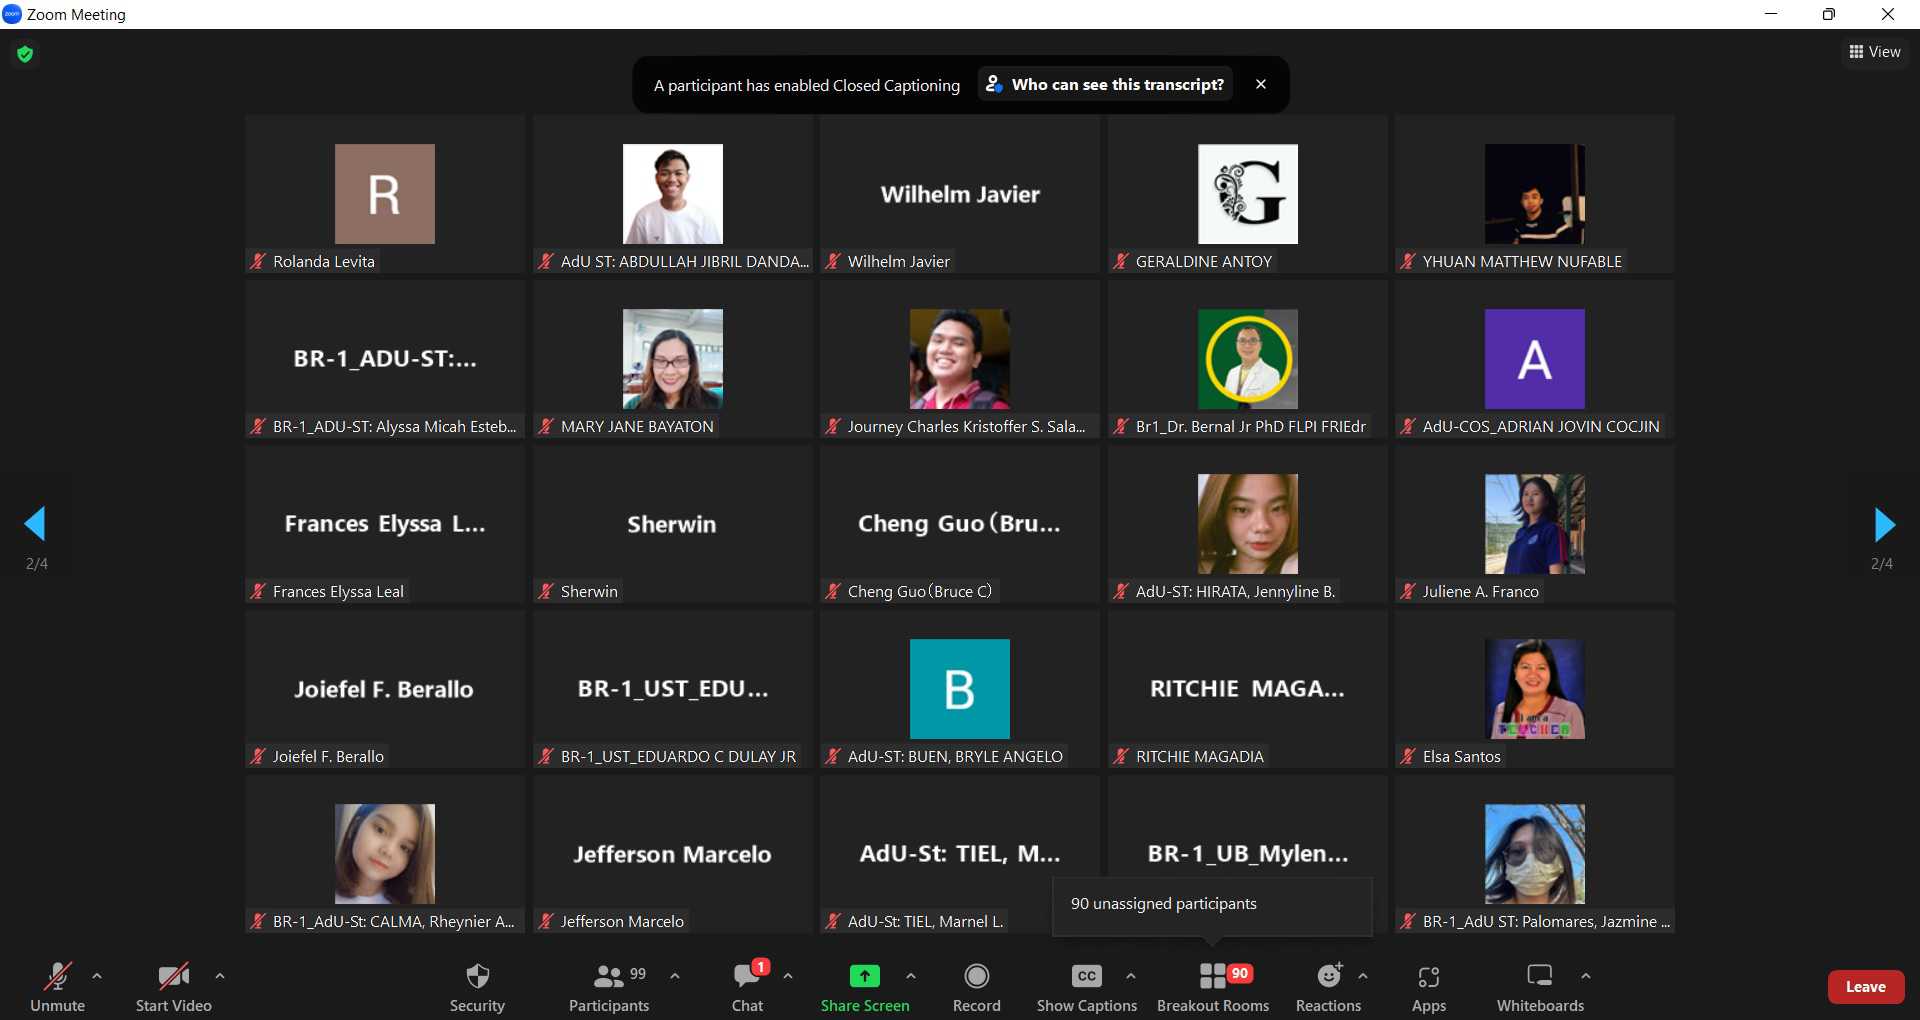This screenshot has height=1020, width=1920.
Task: Expand audio options arrow beside Unmute
Action: coord(97,975)
